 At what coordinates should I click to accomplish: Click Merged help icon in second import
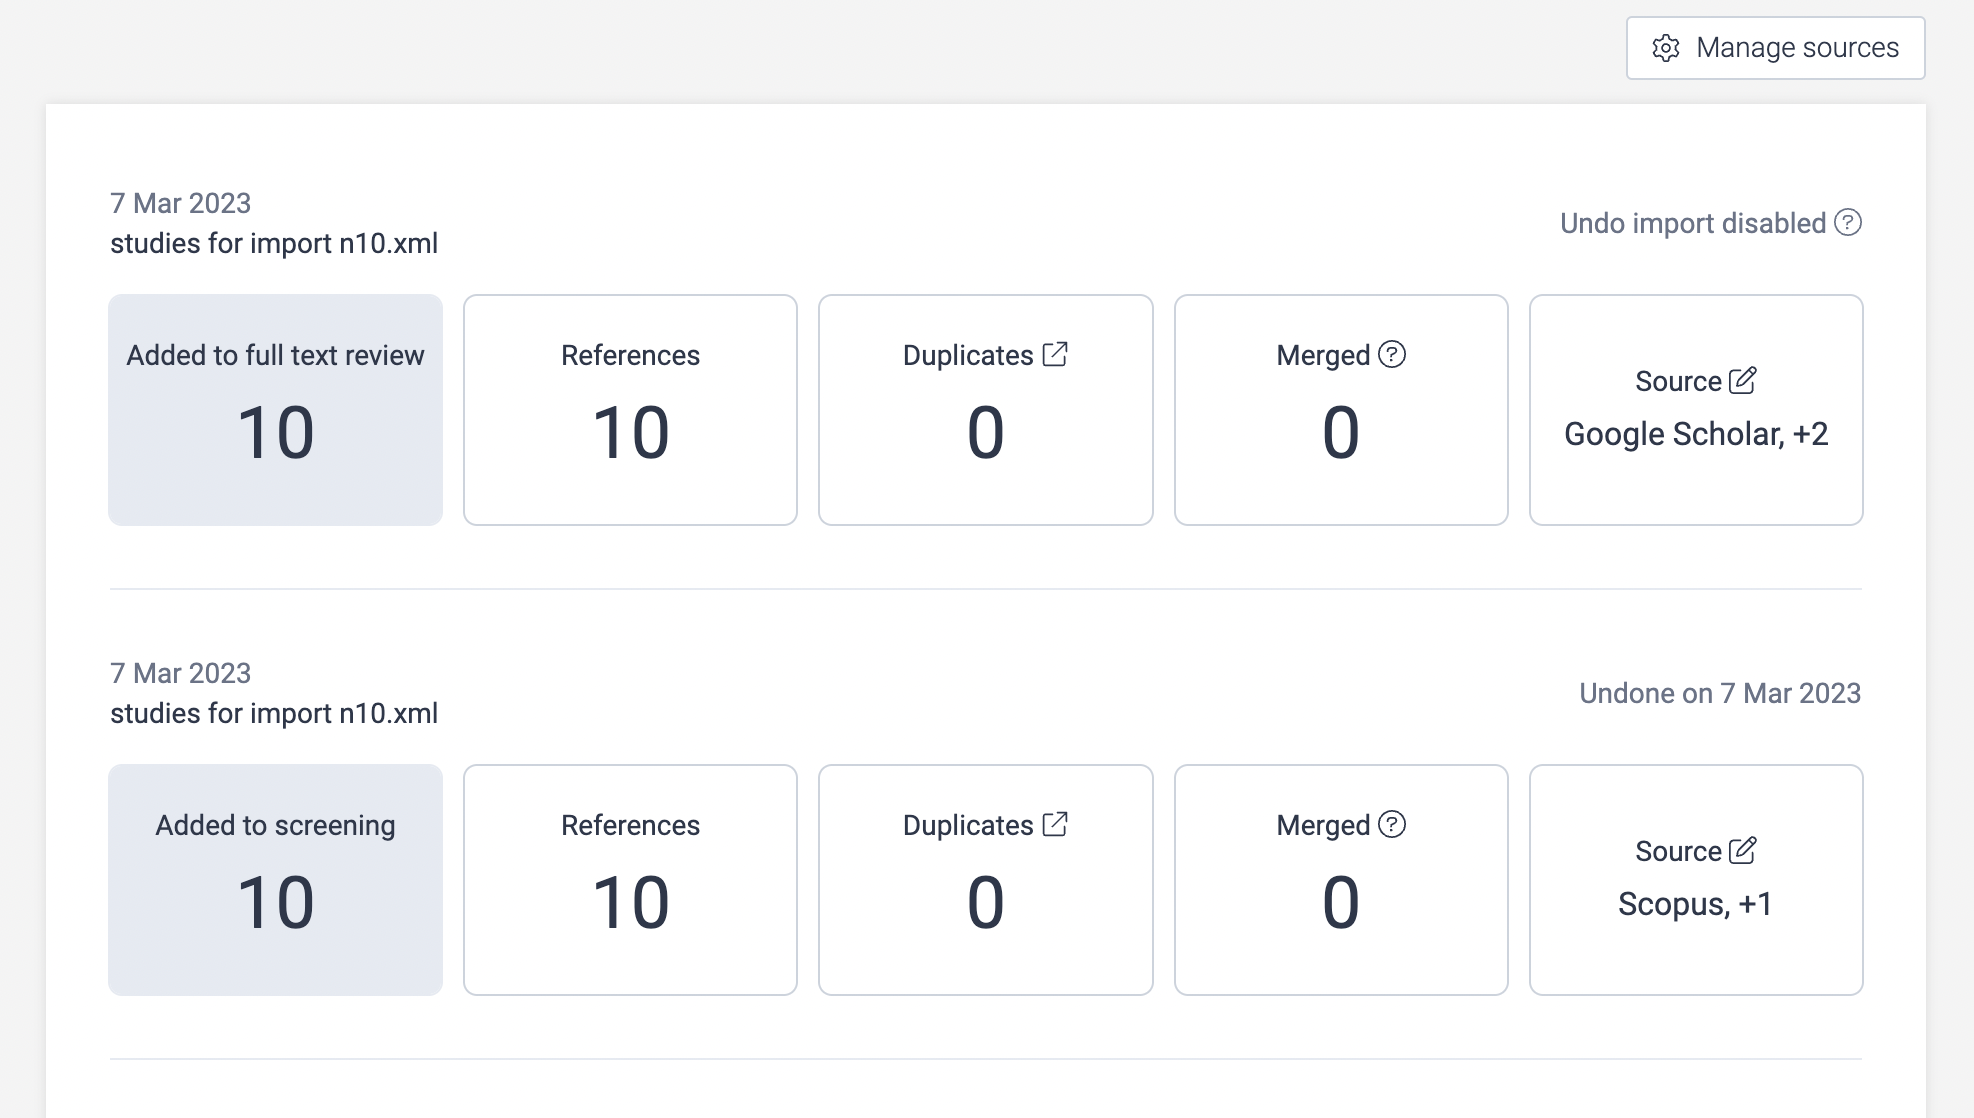click(1392, 824)
